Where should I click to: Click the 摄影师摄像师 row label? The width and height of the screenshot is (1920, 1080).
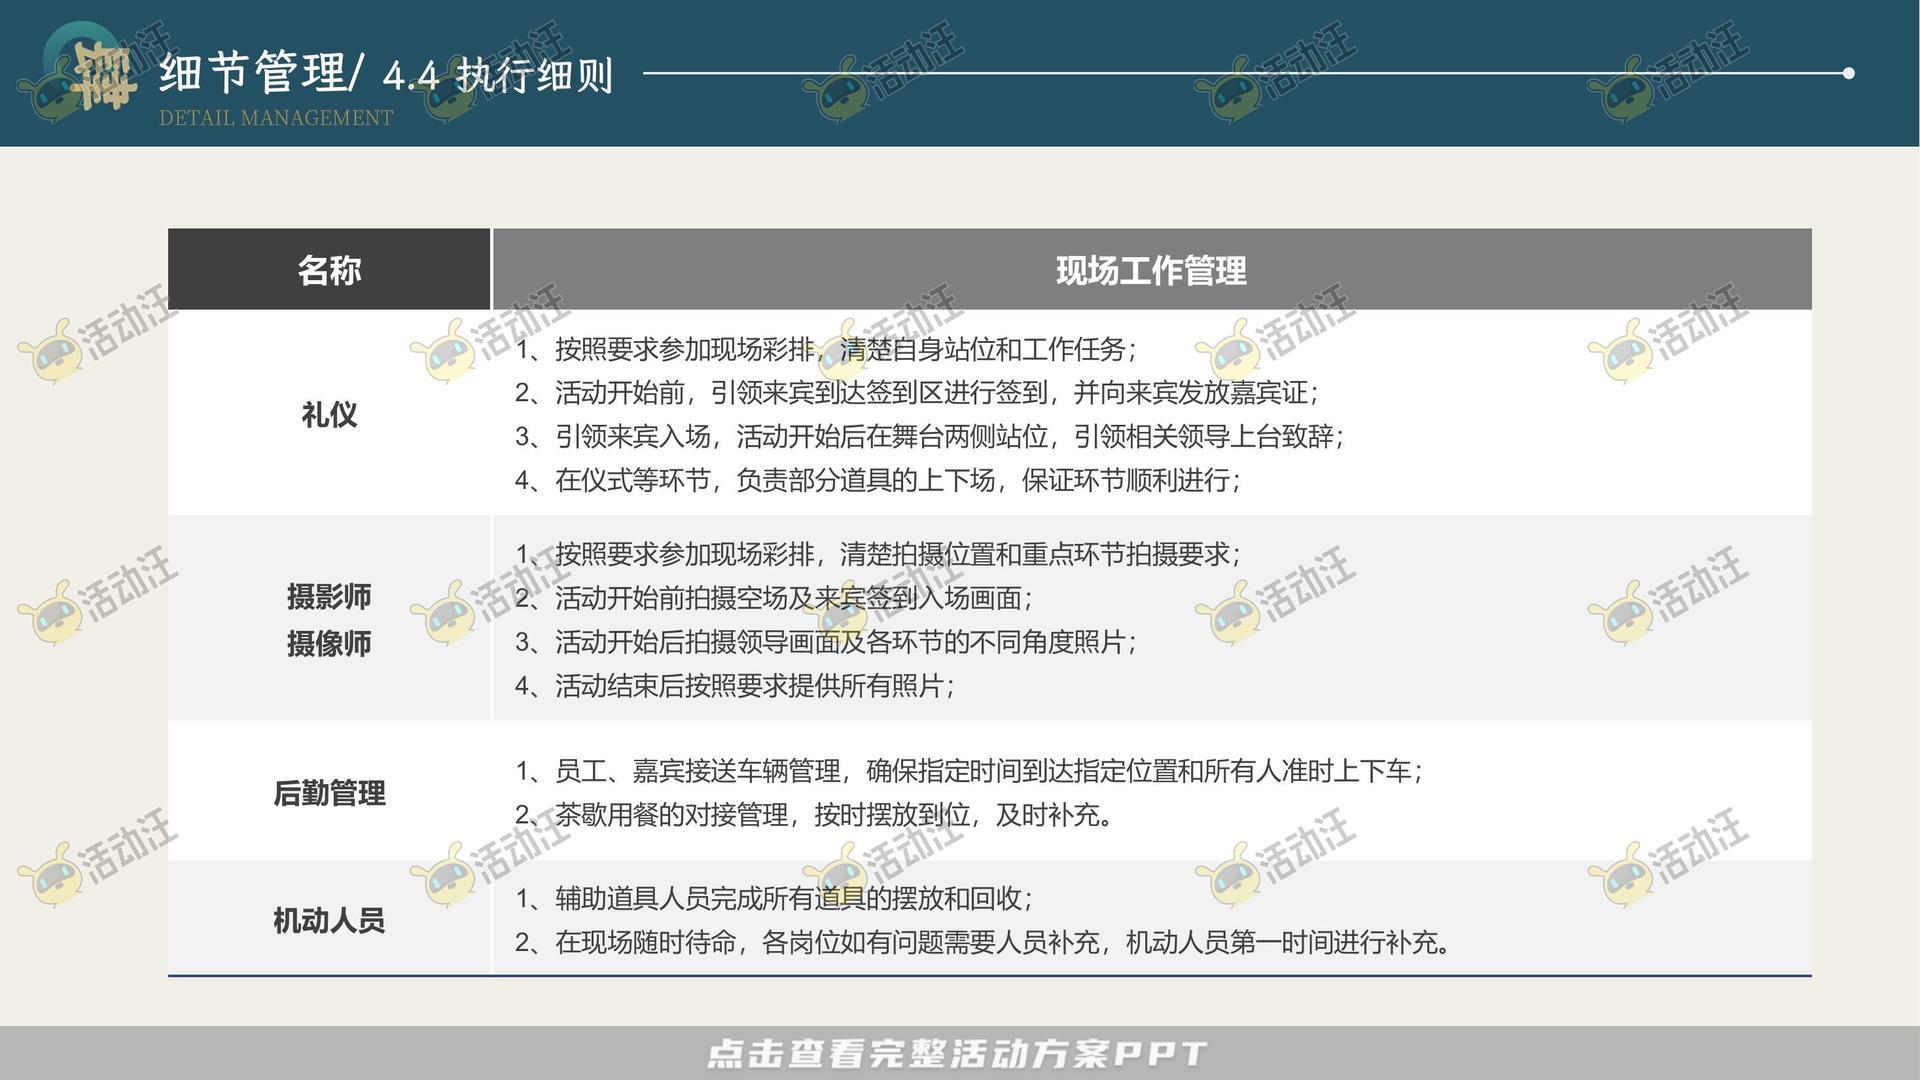(328, 620)
